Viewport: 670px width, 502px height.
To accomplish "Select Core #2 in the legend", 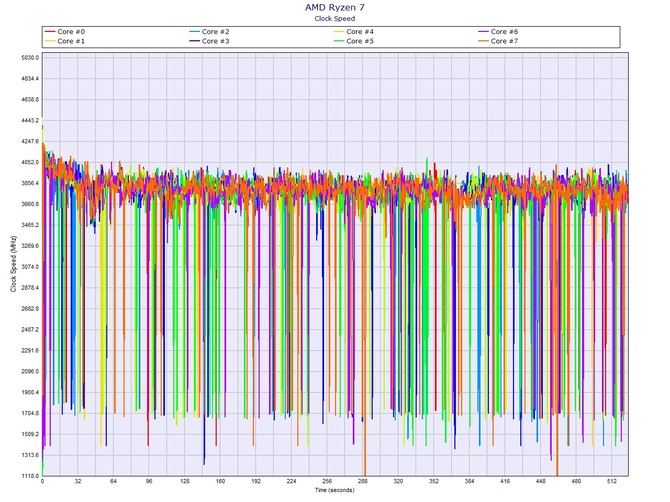I will click(x=209, y=32).
